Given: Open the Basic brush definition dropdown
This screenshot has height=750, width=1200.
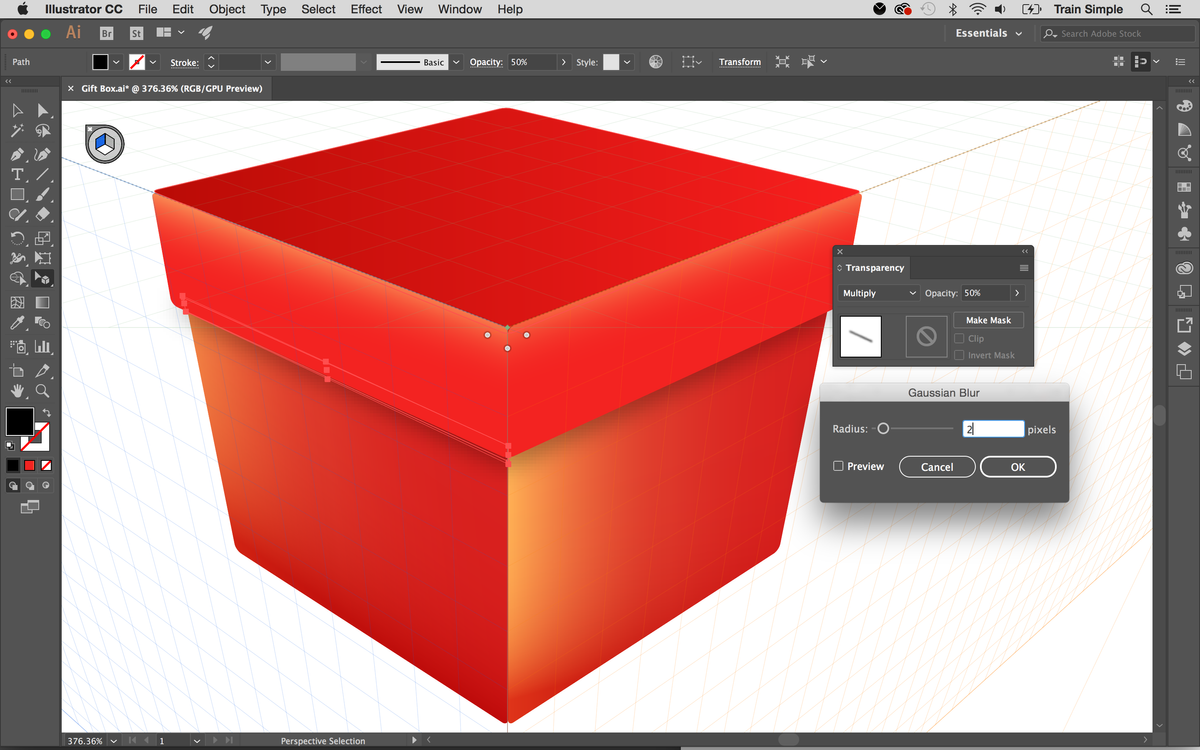Looking at the screenshot, I should click(x=455, y=61).
